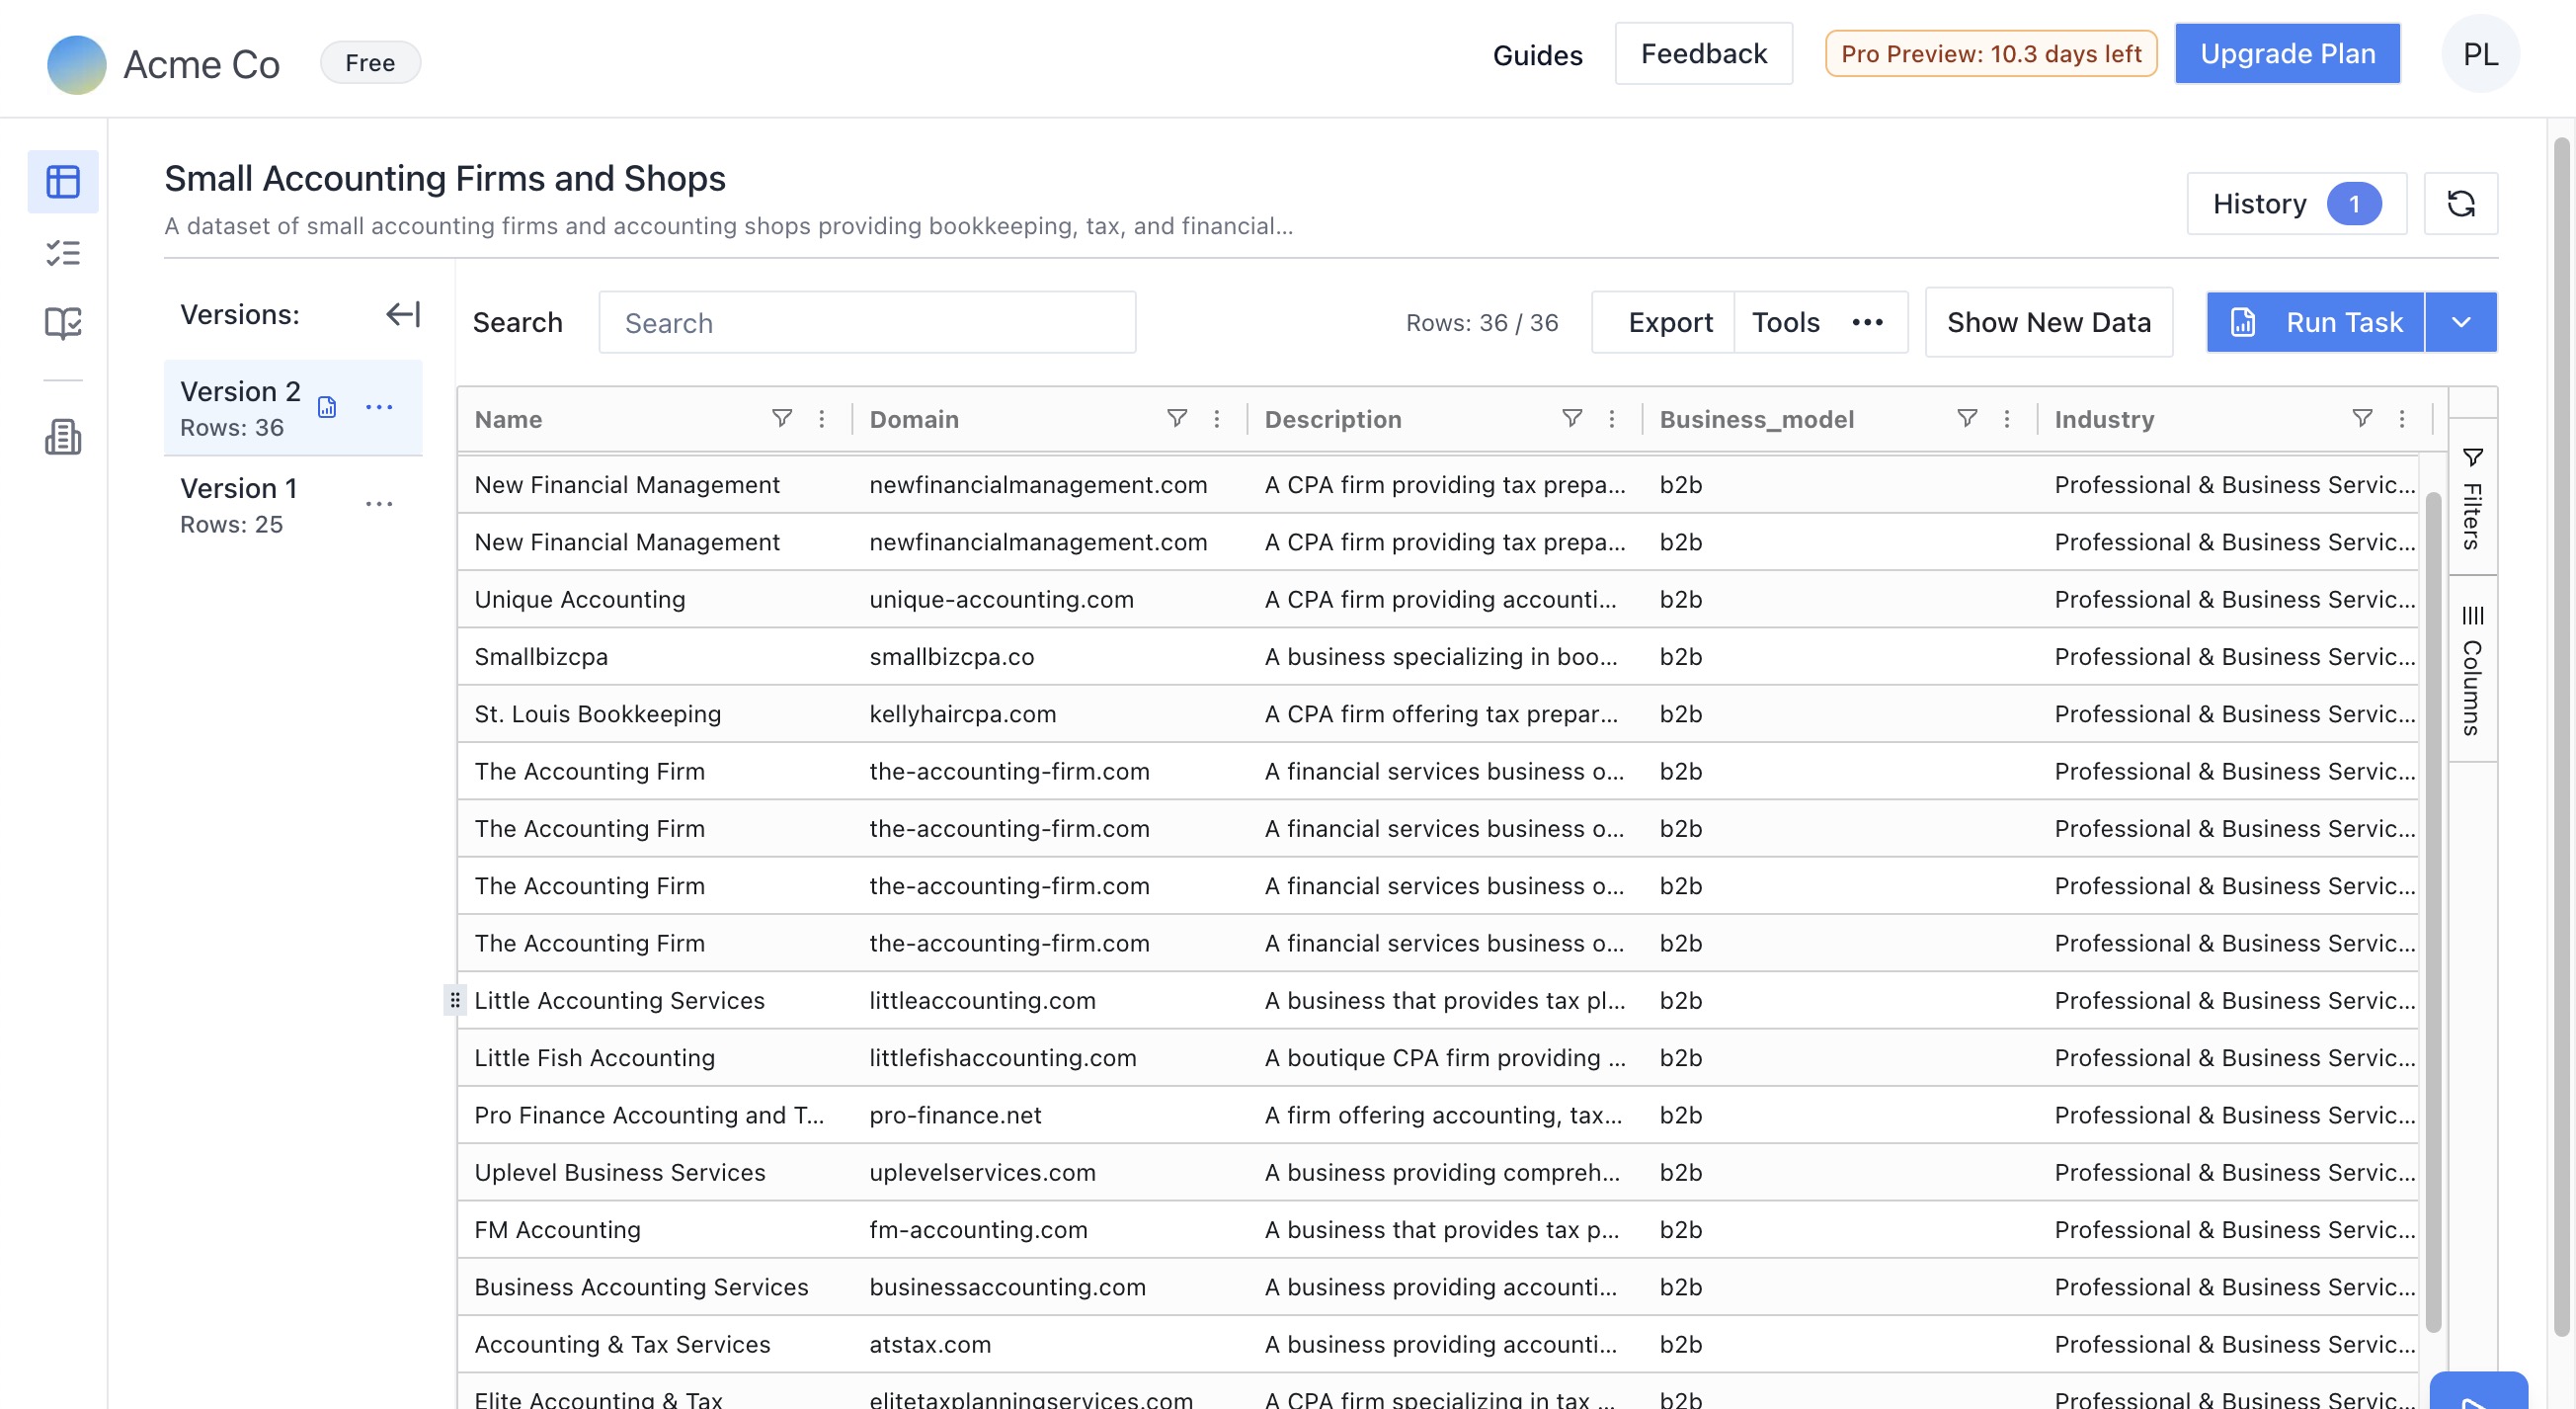
Task: Open the Filters side panel tab
Action: click(x=2472, y=499)
